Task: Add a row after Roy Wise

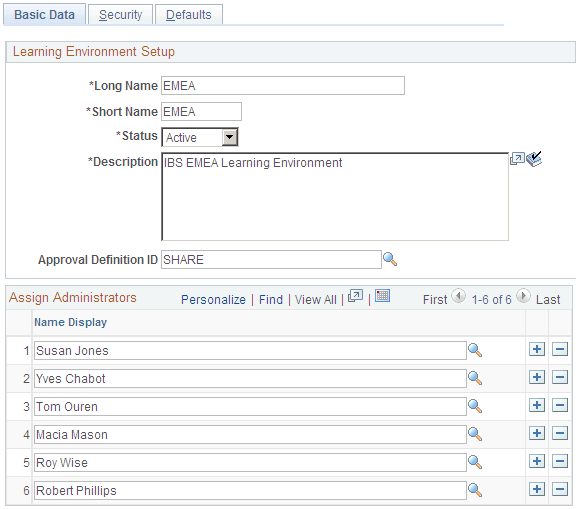Action: pyautogui.click(x=537, y=461)
